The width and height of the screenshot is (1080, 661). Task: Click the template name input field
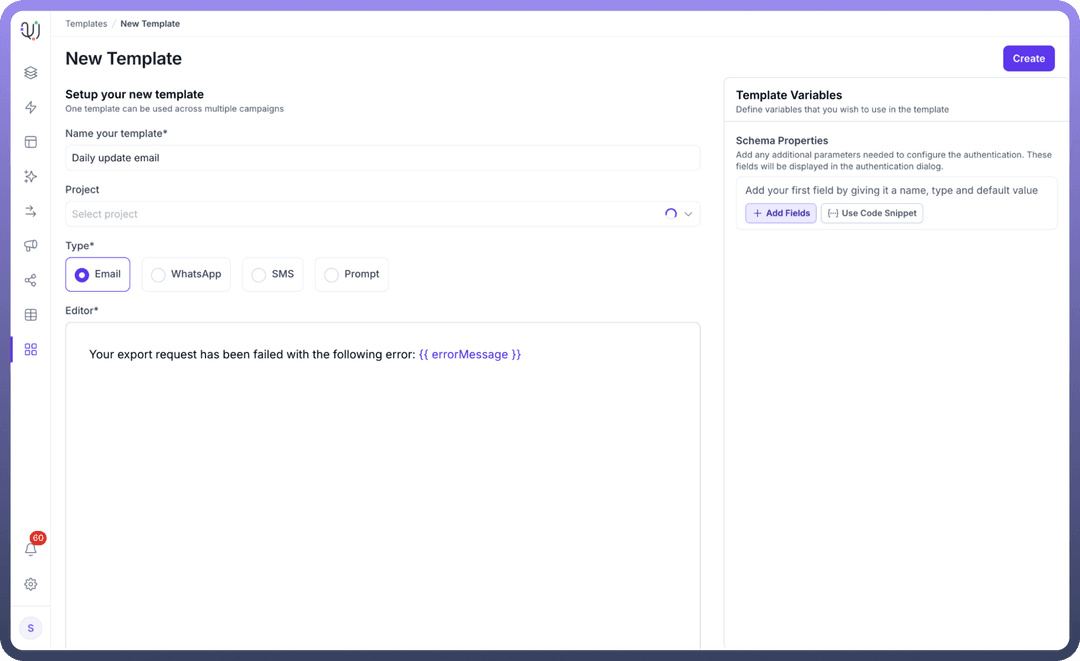[x=382, y=158]
